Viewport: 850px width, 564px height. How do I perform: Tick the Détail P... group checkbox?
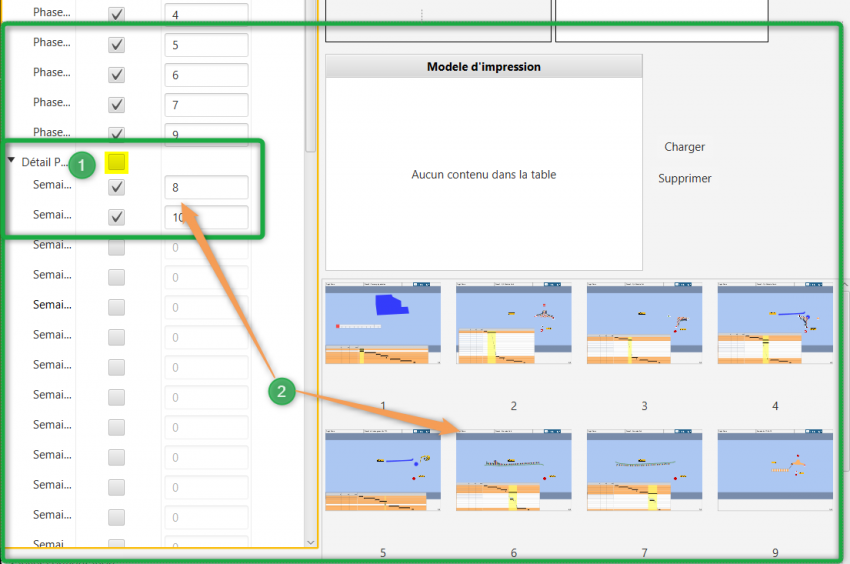(x=117, y=162)
